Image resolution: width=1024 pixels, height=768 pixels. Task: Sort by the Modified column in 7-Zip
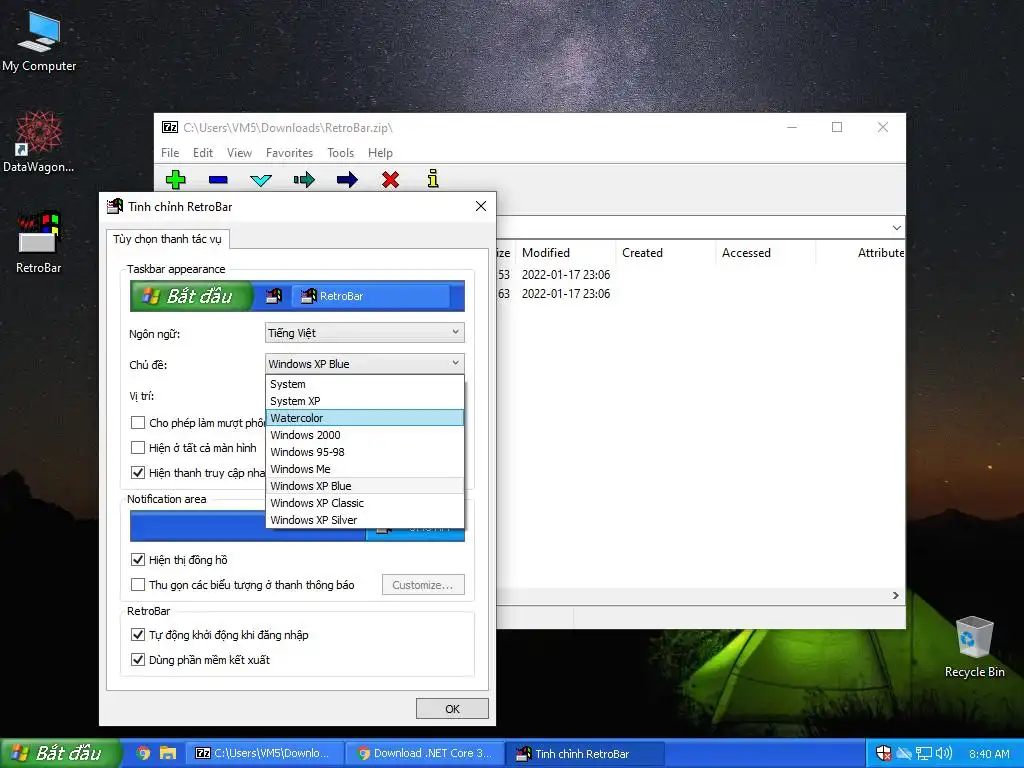click(x=566, y=253)
